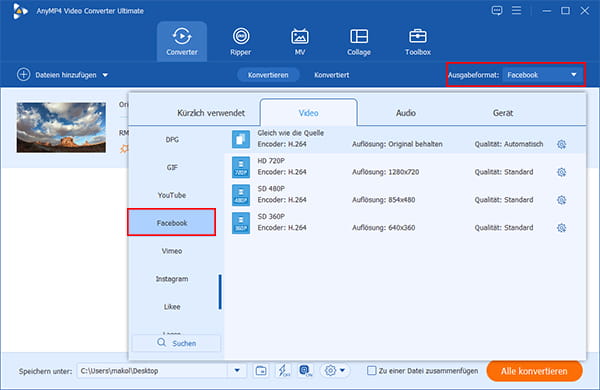Click the Alle konvertieren button
This screenshot has width=600, height=390.
(534, 371)
